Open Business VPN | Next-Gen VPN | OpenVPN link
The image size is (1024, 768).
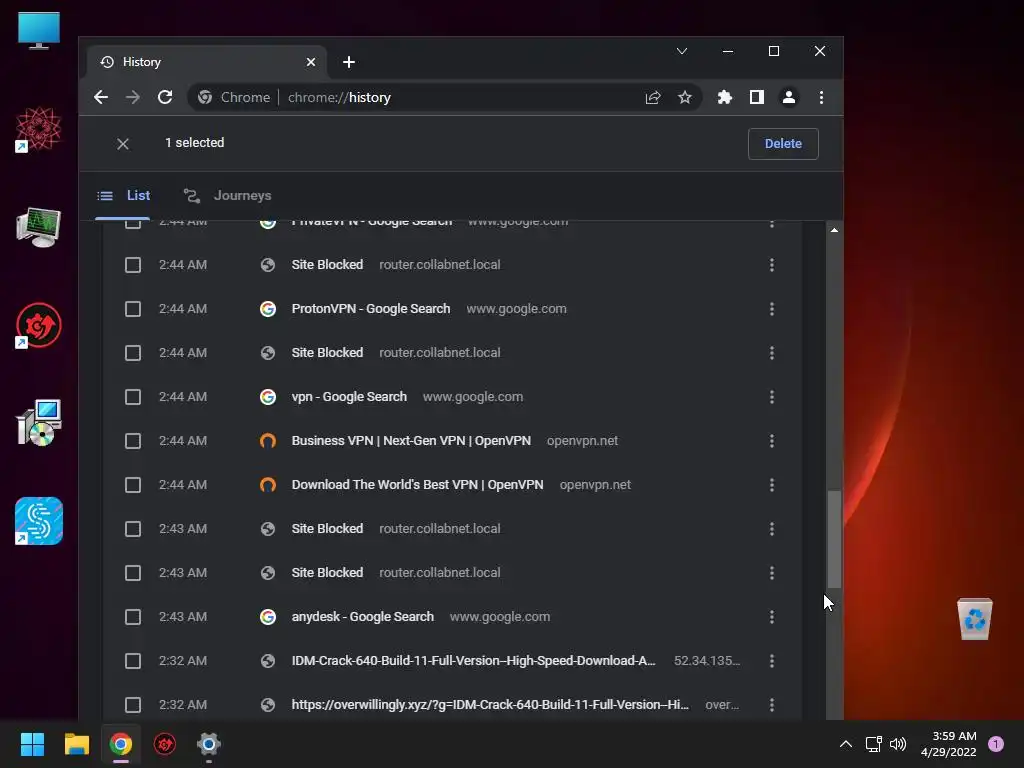tap(411, 441)
